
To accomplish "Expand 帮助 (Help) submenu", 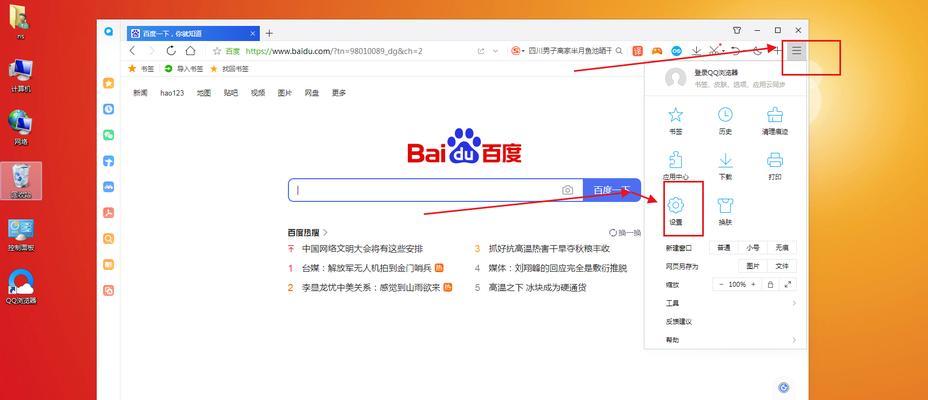I will point(731,340).
